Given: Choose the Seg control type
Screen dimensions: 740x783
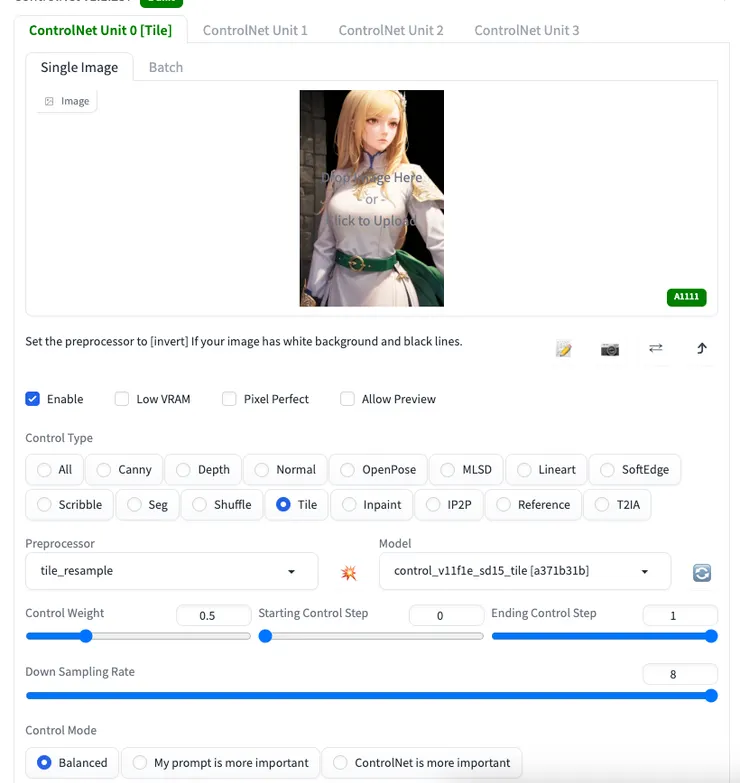Looking at the screenshot, I should [147, 505].
